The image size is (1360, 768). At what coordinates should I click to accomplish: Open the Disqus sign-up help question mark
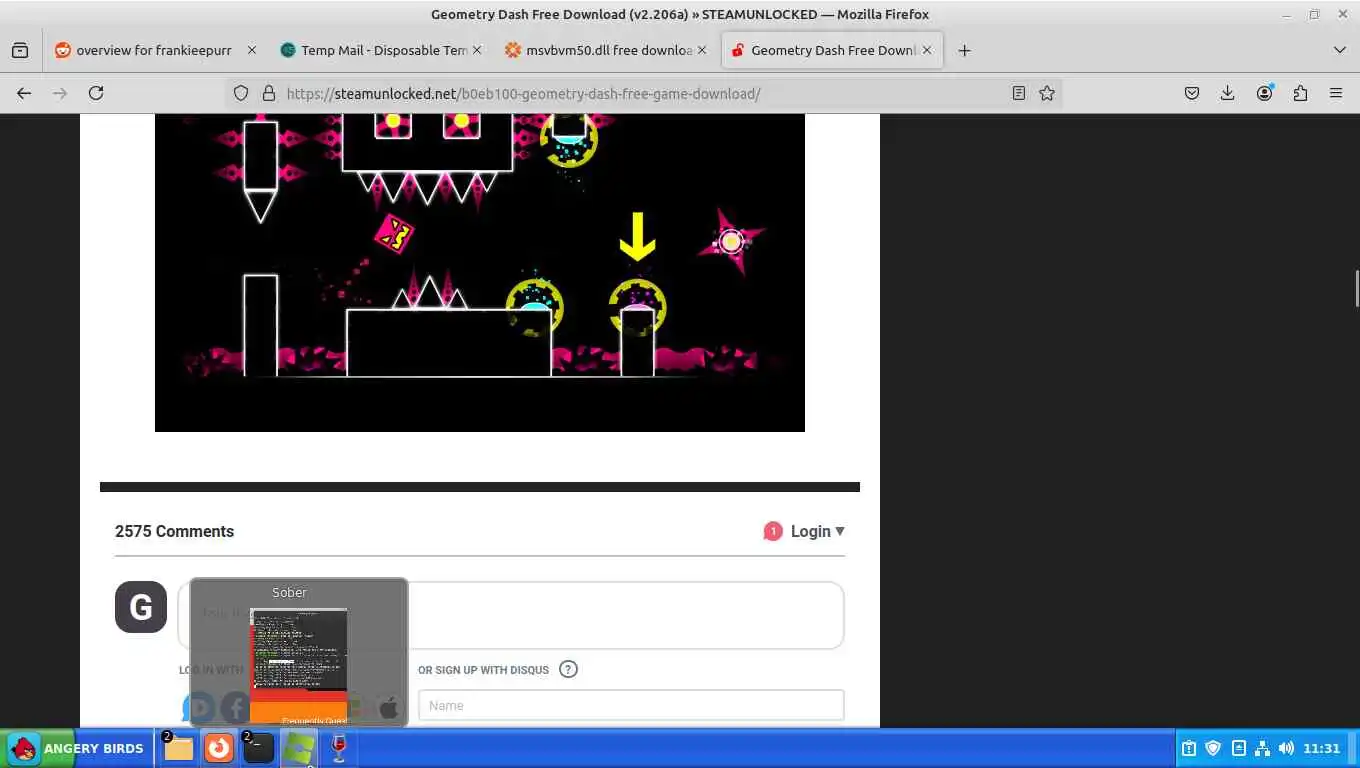coord(568,669)
